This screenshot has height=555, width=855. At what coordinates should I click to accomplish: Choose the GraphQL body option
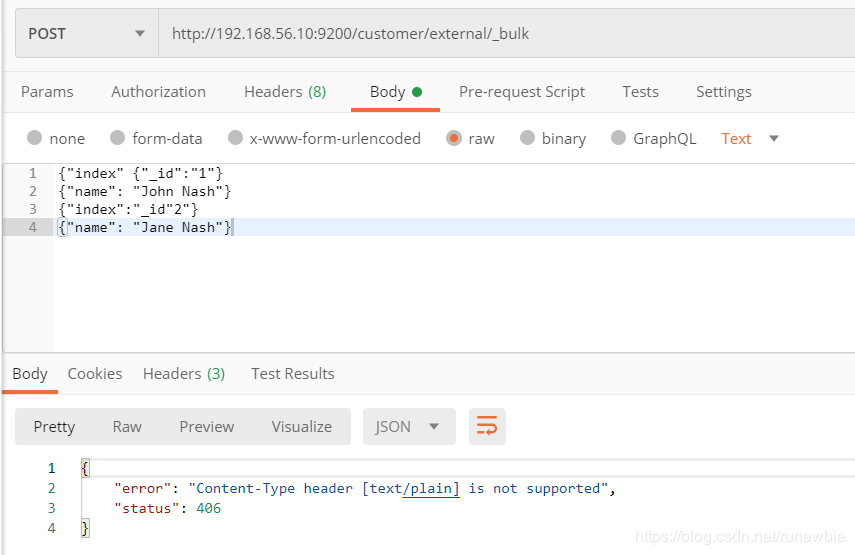click(x=618, y=138)
